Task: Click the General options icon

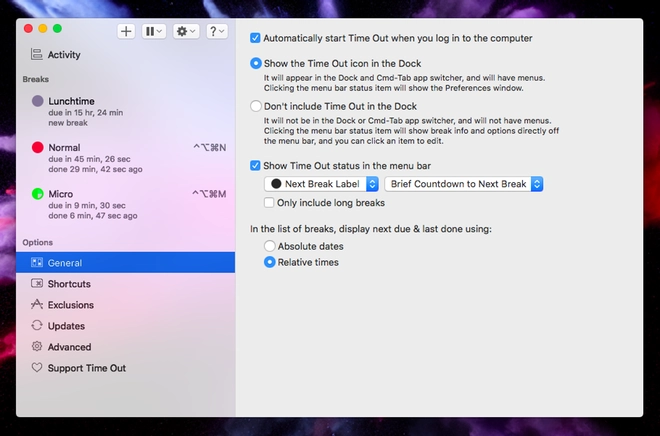Action: tap(37, 263)
